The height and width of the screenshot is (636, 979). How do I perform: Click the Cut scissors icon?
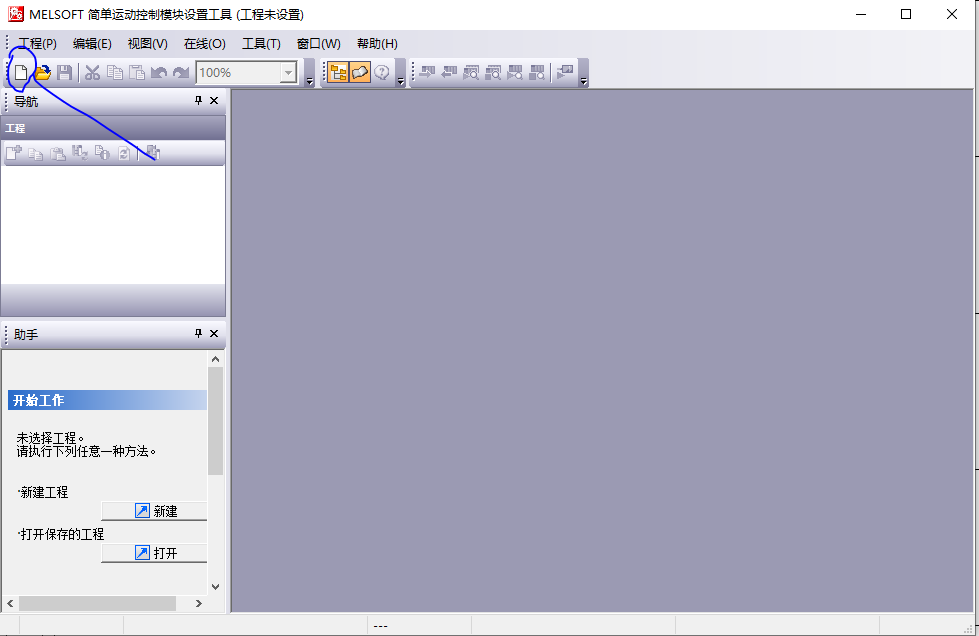pos(92,72)
